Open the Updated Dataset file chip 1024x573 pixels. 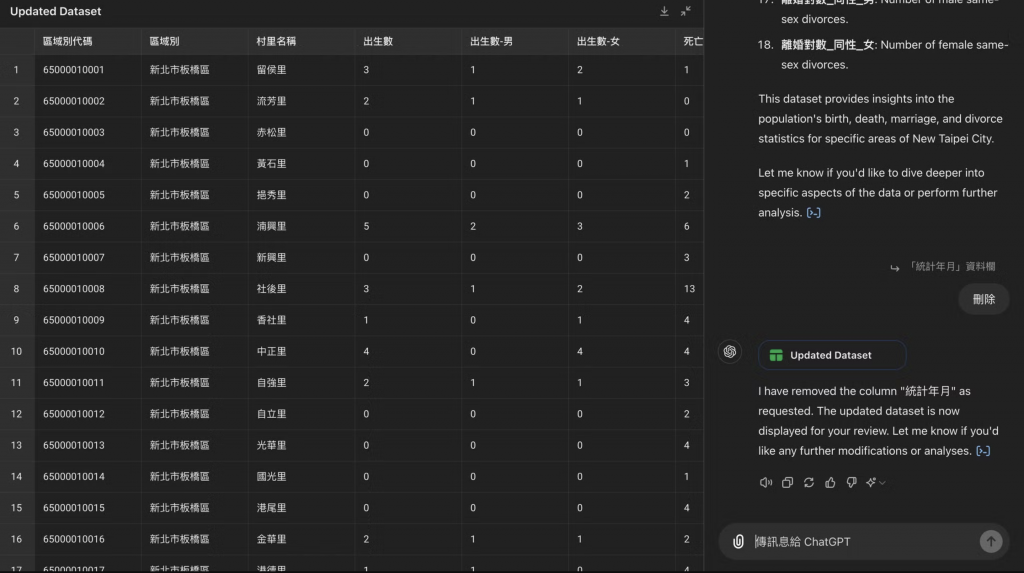[832, 355]
